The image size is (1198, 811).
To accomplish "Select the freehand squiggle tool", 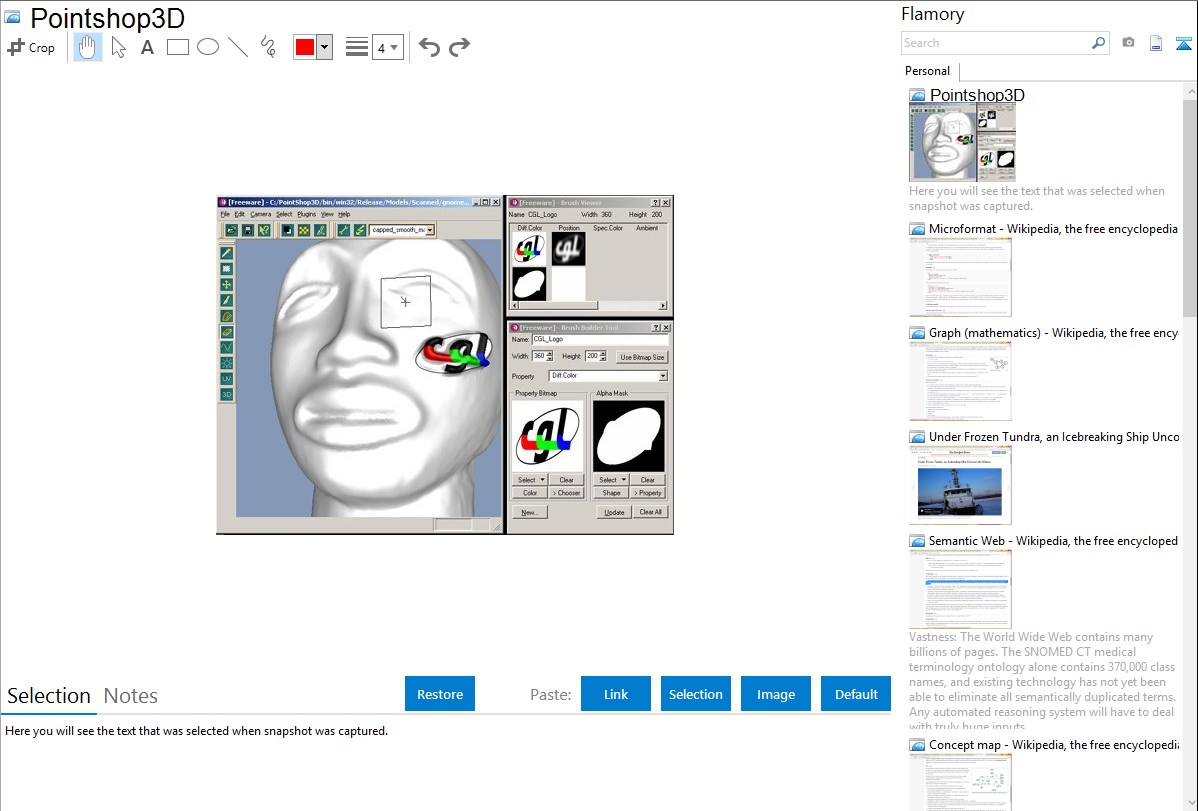I will click(x=268, y=47).
